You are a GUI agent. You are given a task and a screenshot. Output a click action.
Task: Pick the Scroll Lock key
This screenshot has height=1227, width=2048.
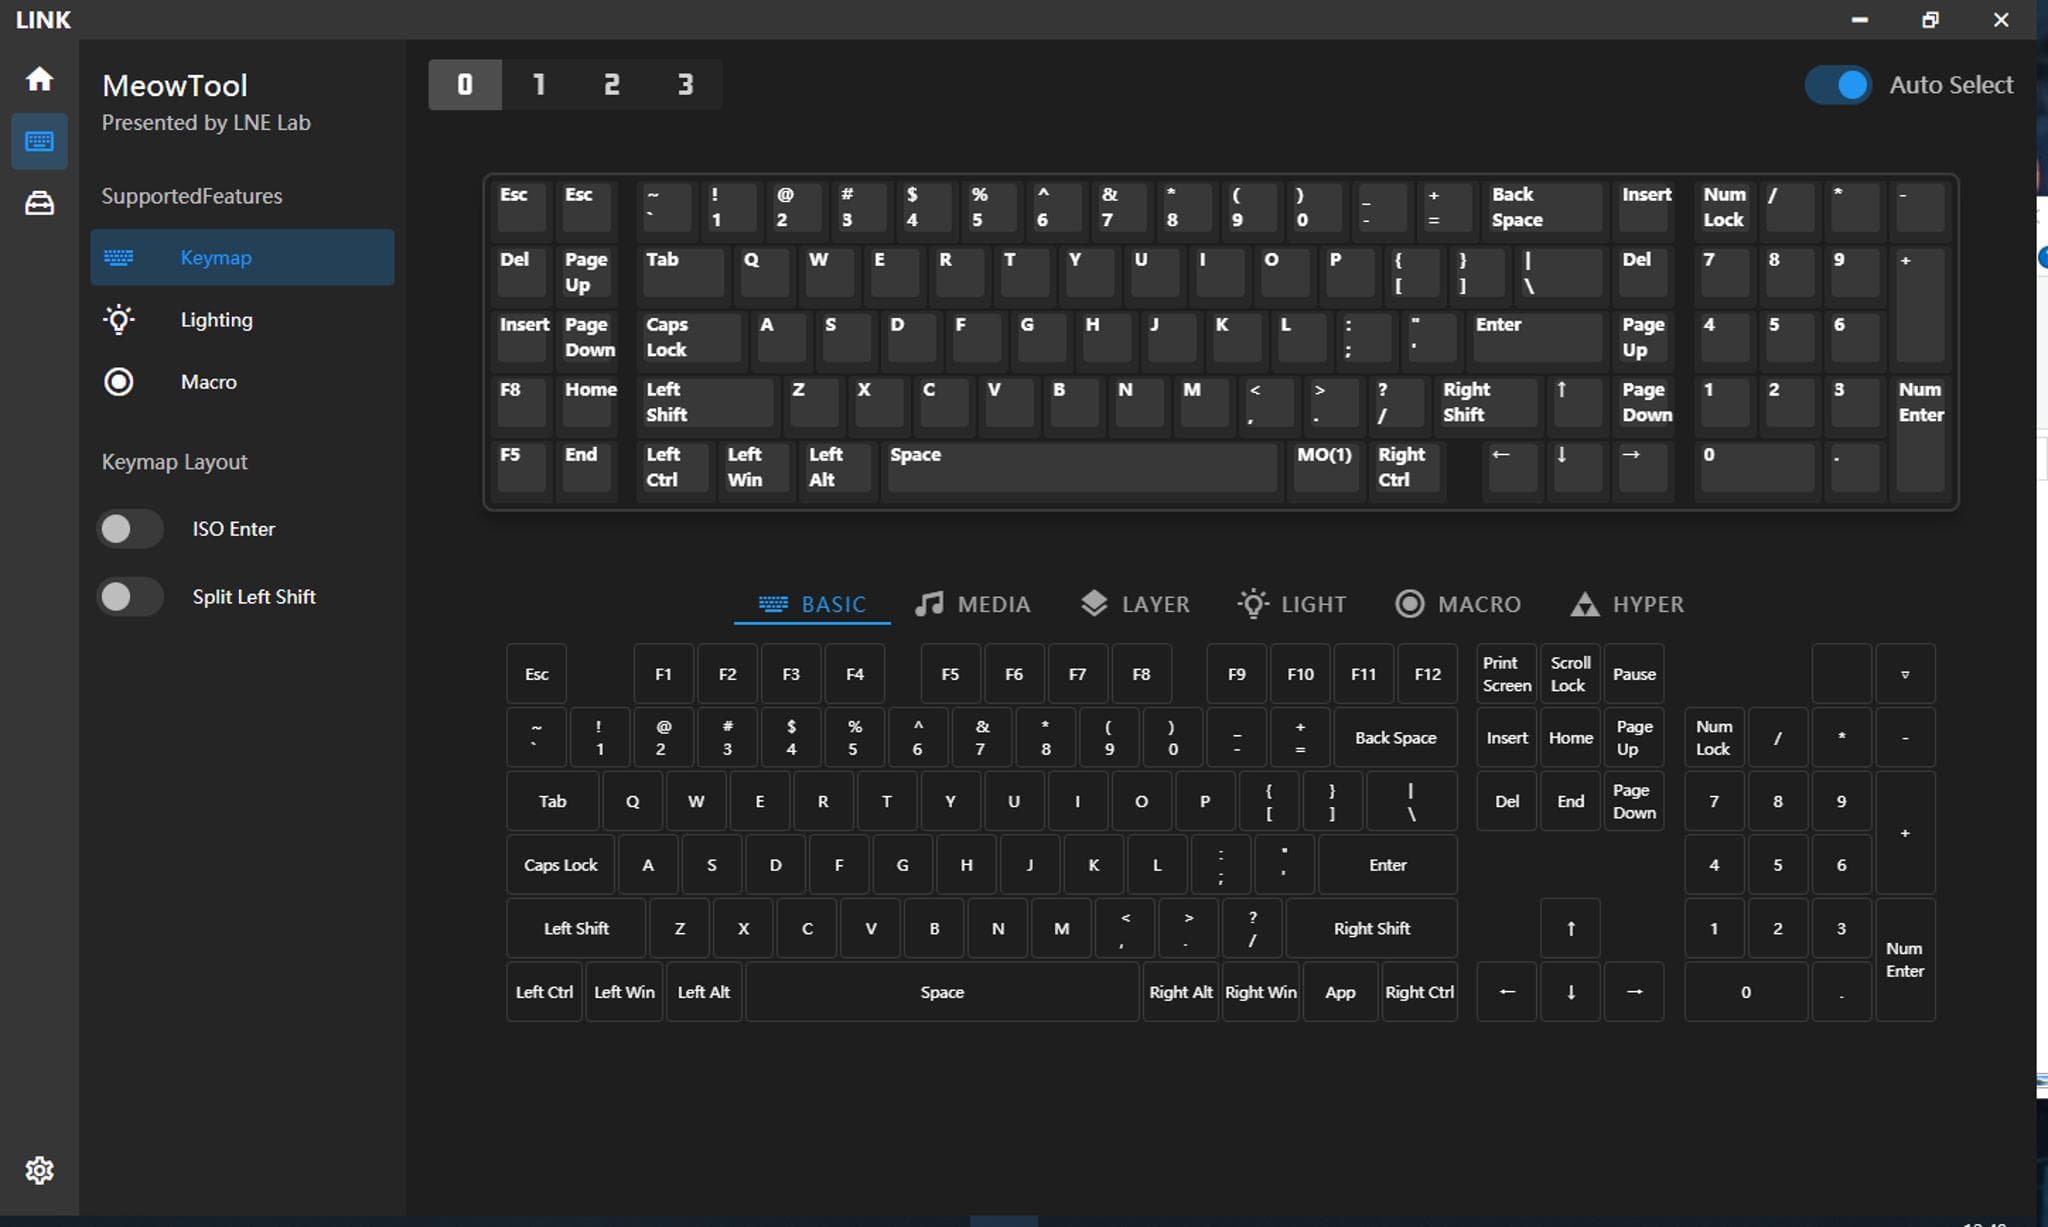1570,674
